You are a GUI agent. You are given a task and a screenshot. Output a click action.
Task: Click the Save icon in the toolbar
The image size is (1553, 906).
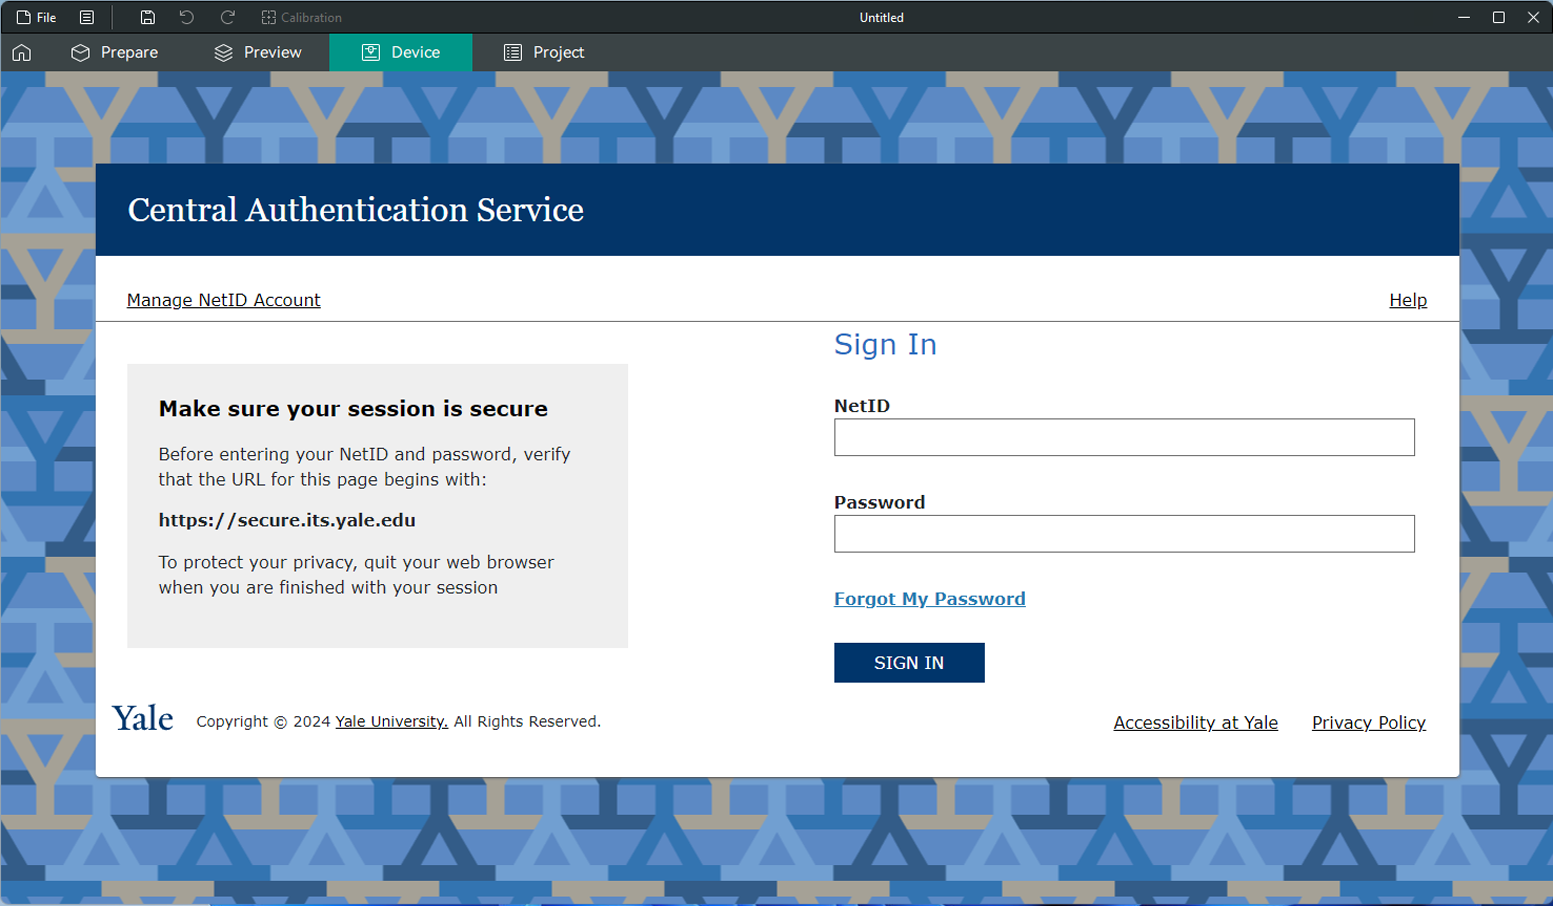[147, 17]
